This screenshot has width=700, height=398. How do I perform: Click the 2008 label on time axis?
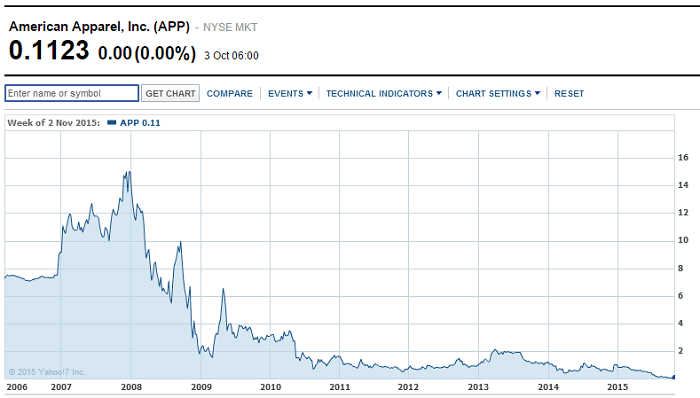(x=131, y=387)
